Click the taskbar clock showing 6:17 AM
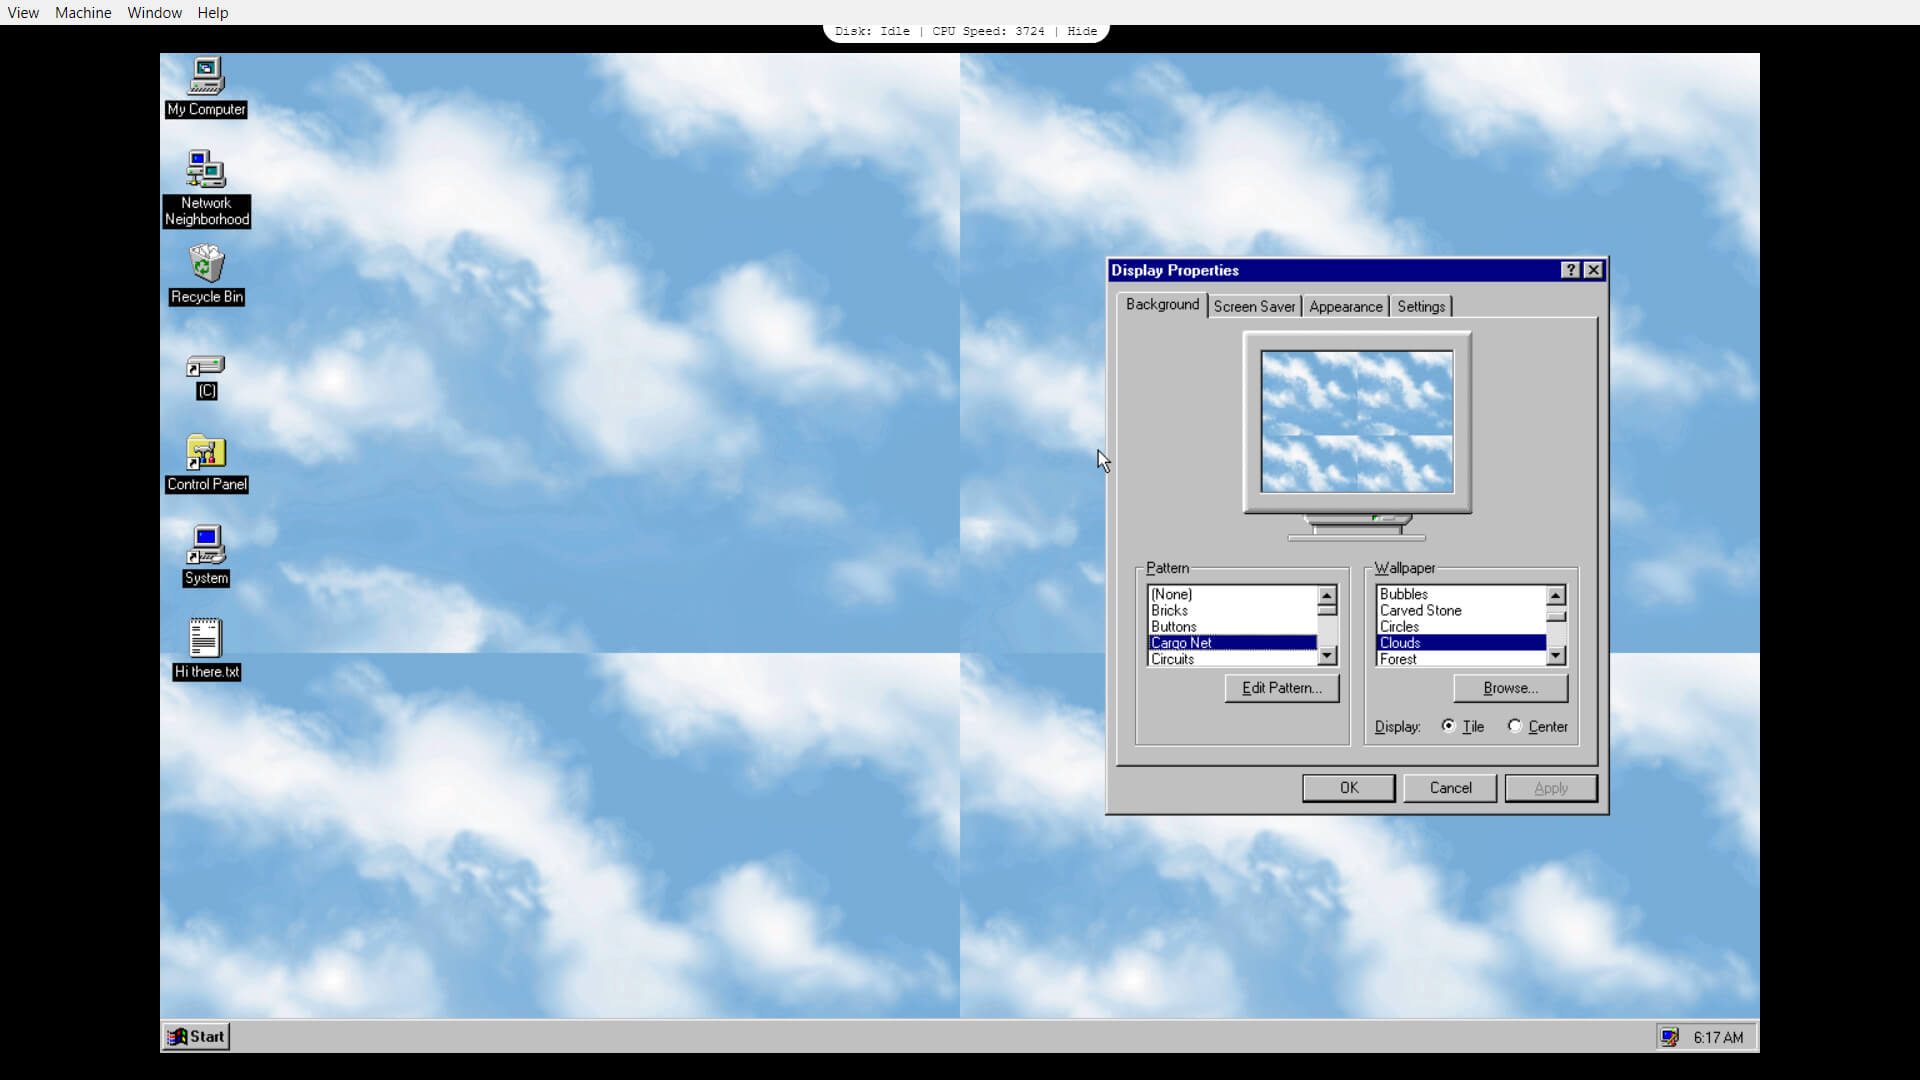 [x=1718, y=1037]
